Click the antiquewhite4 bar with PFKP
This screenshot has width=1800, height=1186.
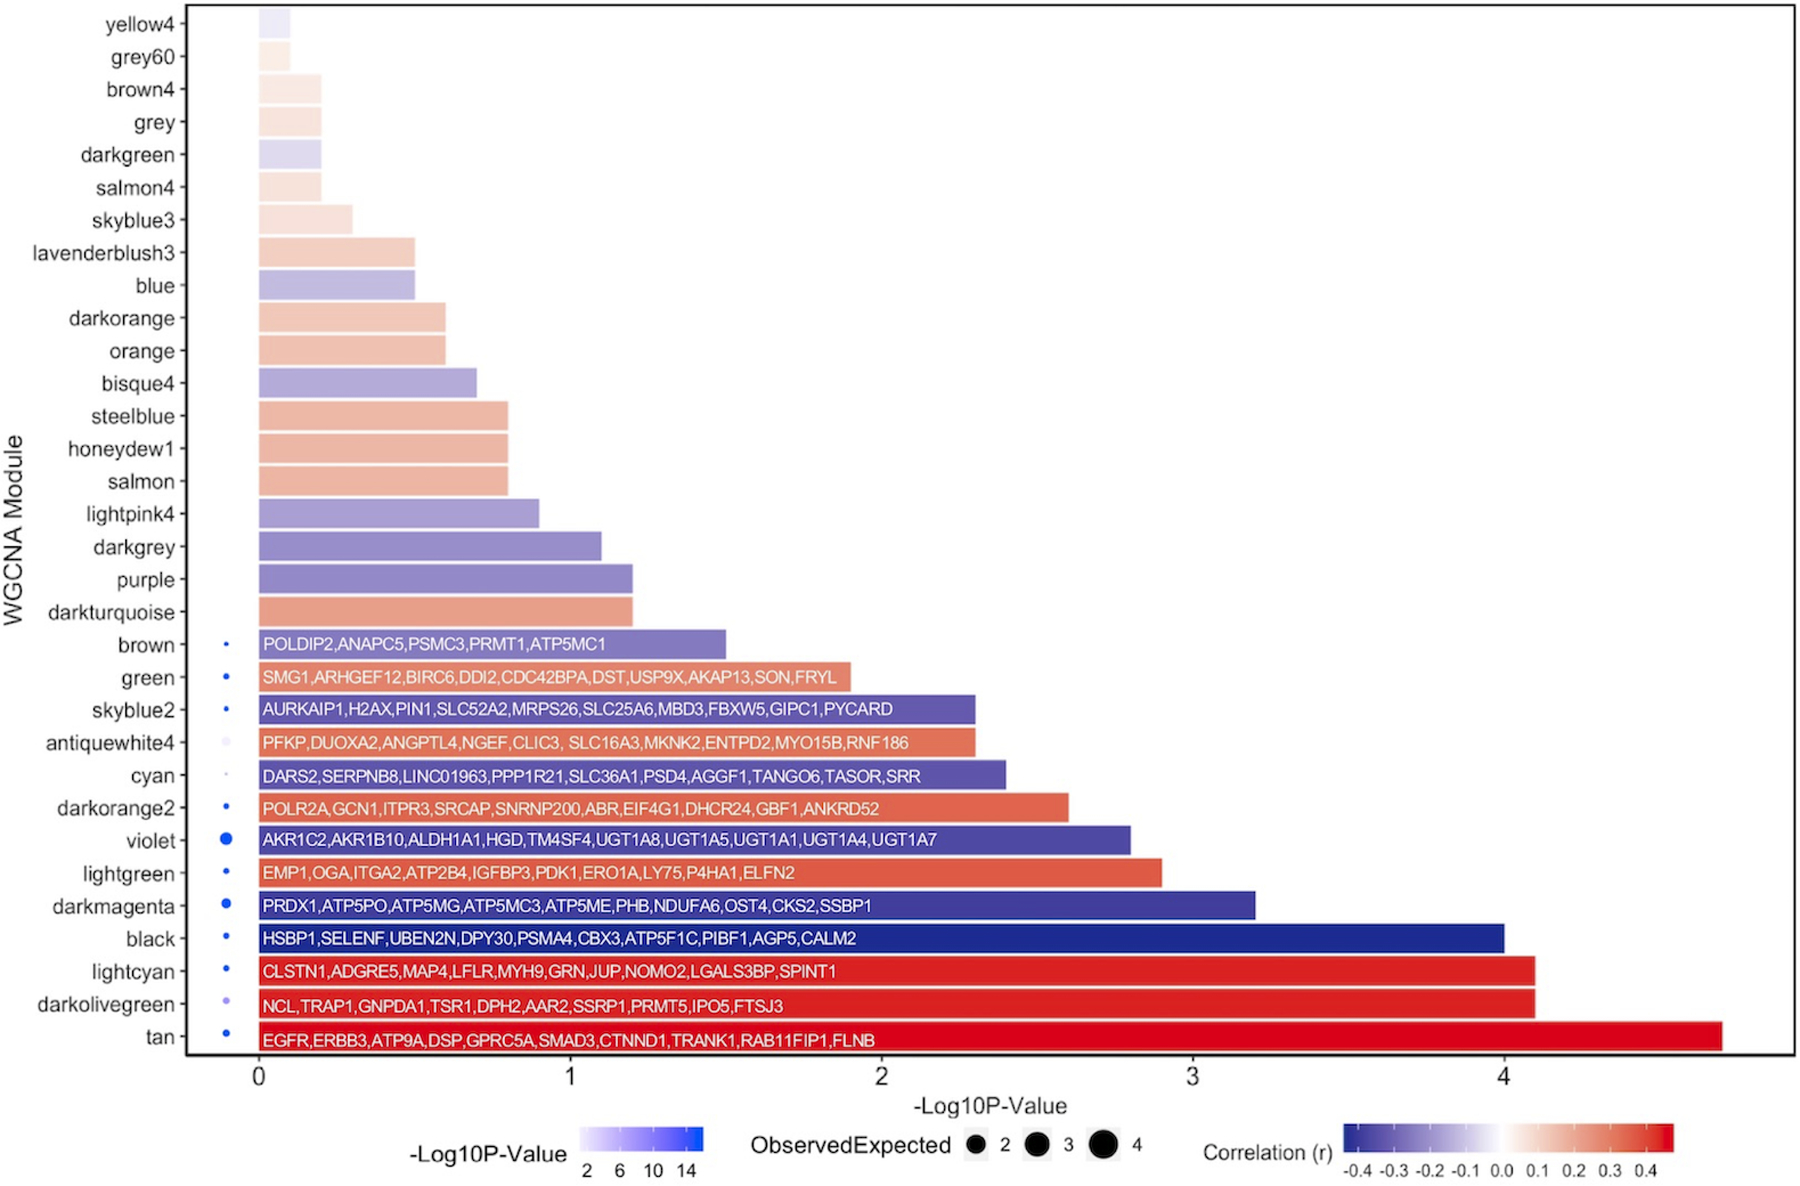pos(617,742)
